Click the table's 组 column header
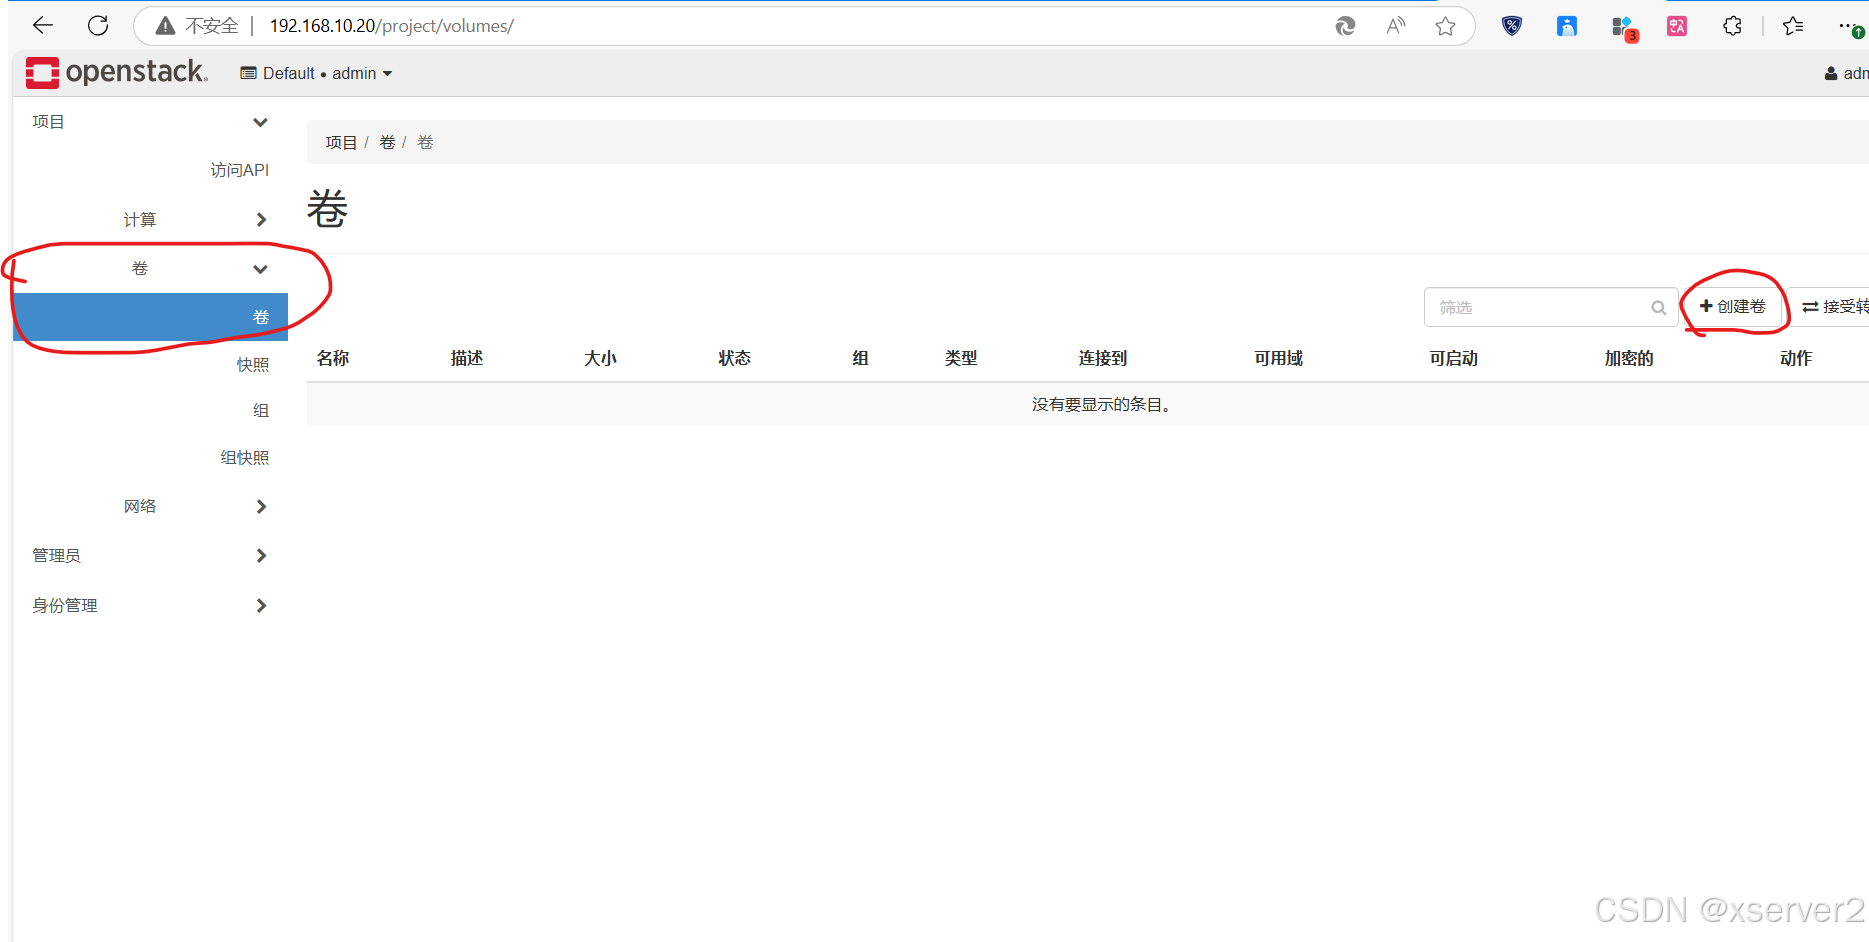 [x=860, y=358]
